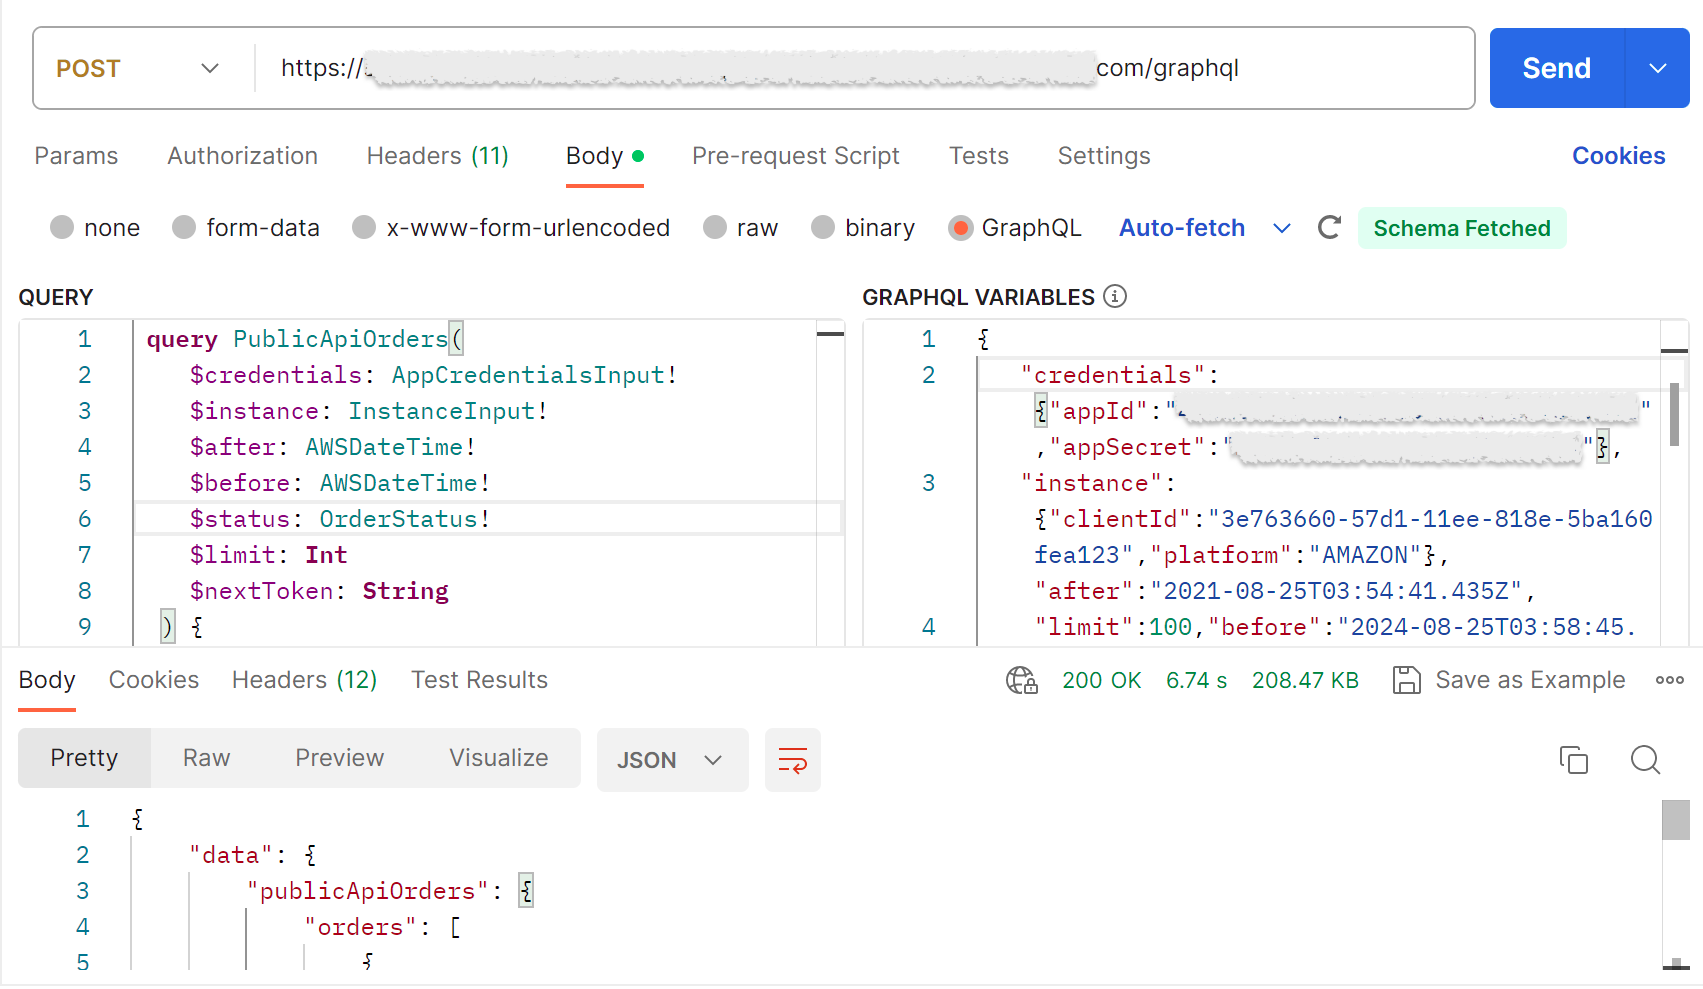This screenshot has width=1703, height=989.
Task: Open the JSON format dropdown
Action: [671, 761]
